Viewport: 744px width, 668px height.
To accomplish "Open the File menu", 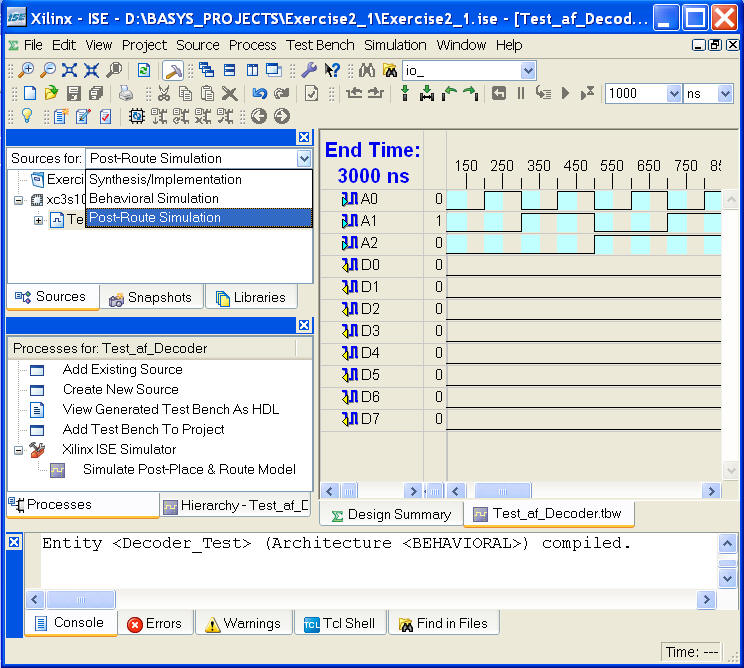I will (33, 45).
